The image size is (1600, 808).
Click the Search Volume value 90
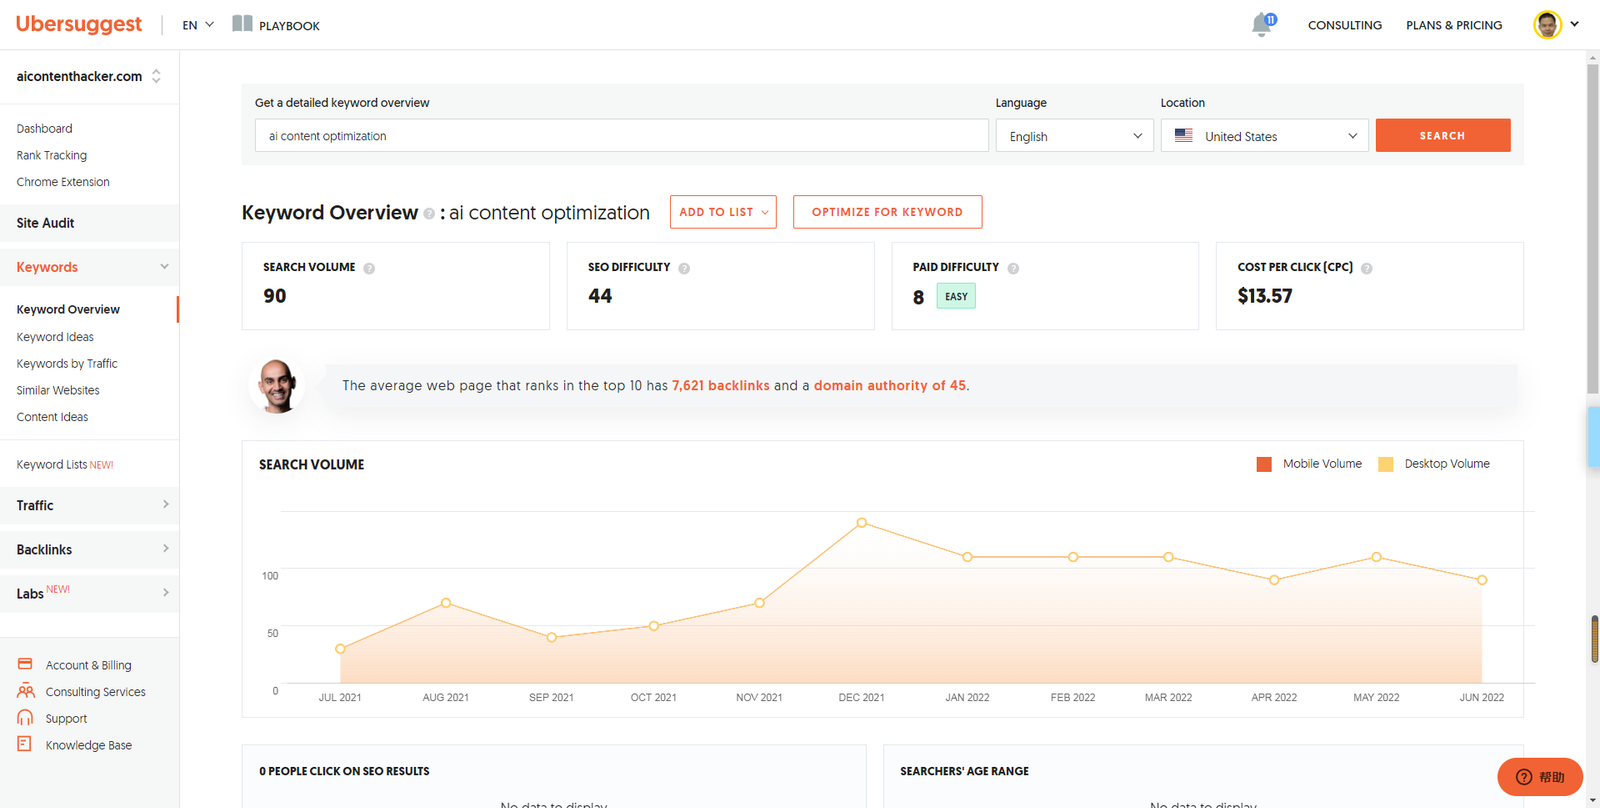click(x=275, y=296)
